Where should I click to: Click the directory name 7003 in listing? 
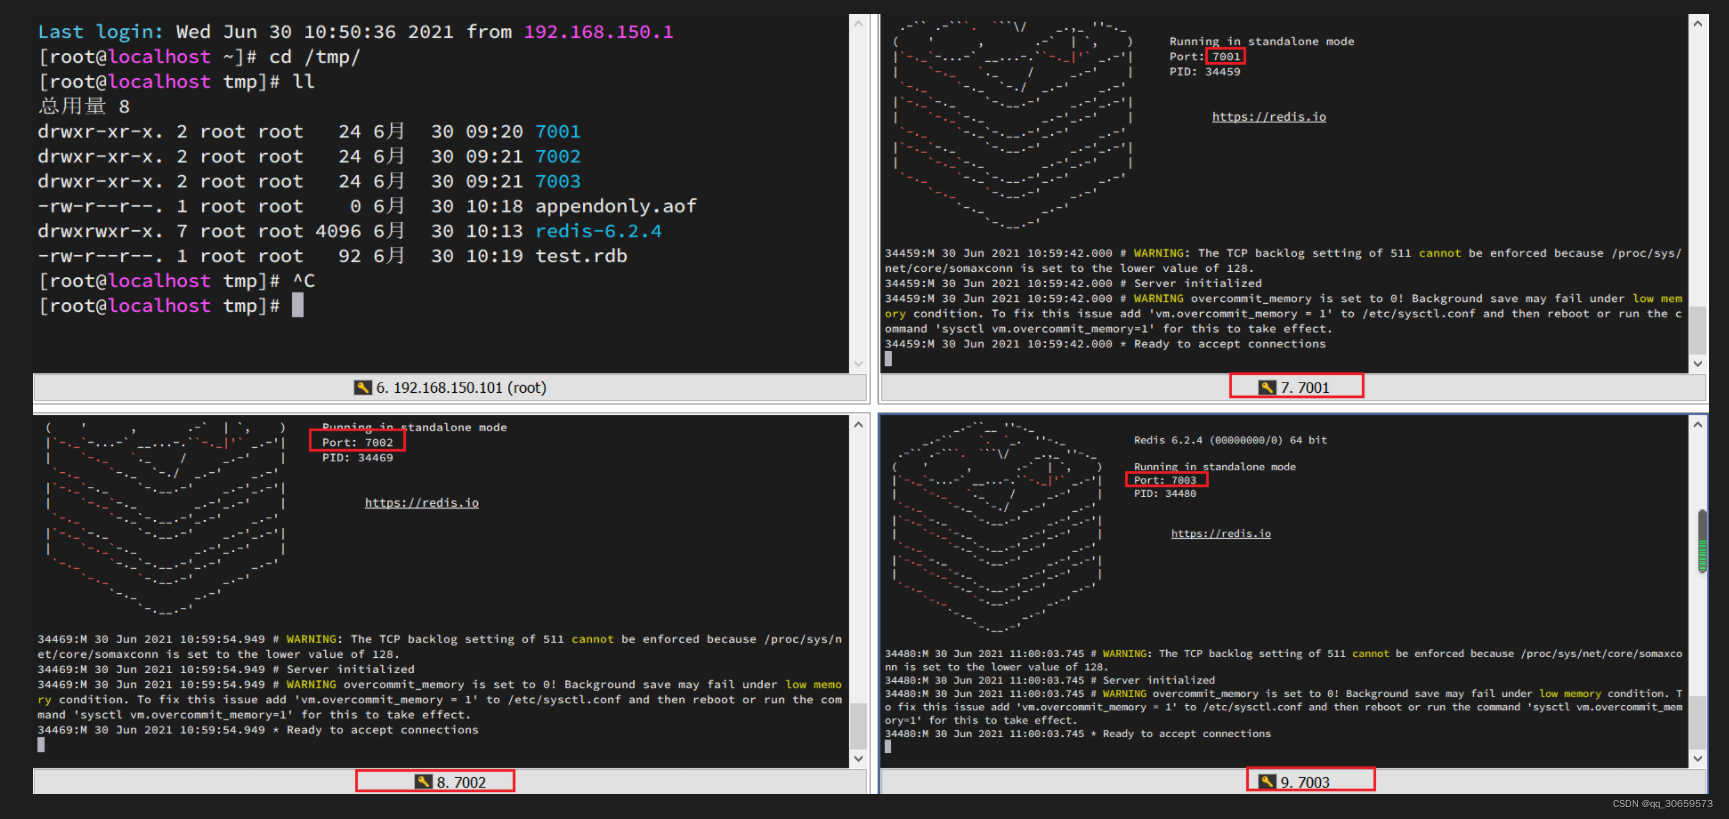tap(558, 182)
